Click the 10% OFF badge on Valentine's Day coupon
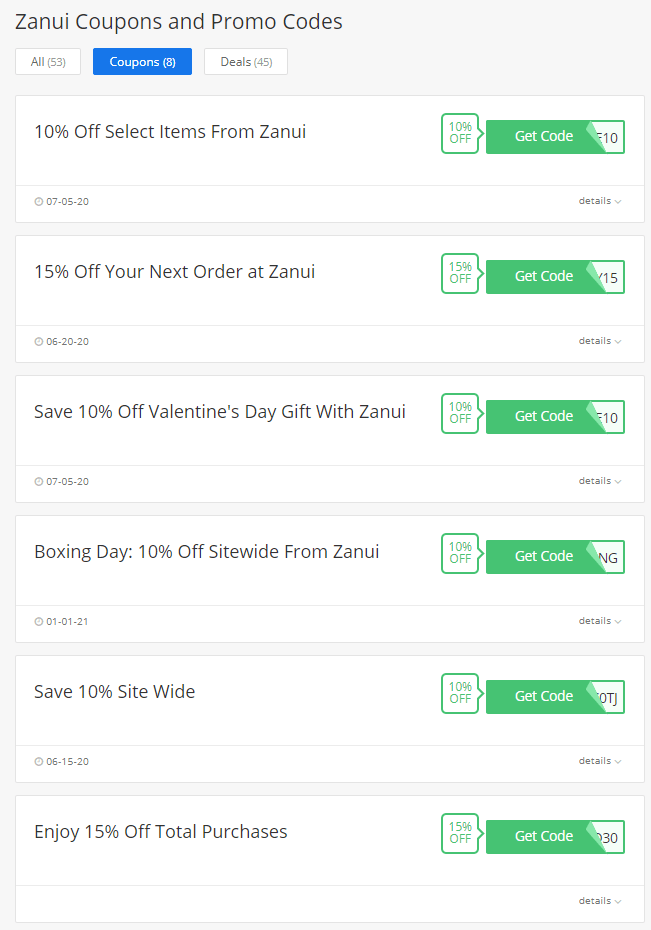The image size is (651, 930). click(460, 413)
